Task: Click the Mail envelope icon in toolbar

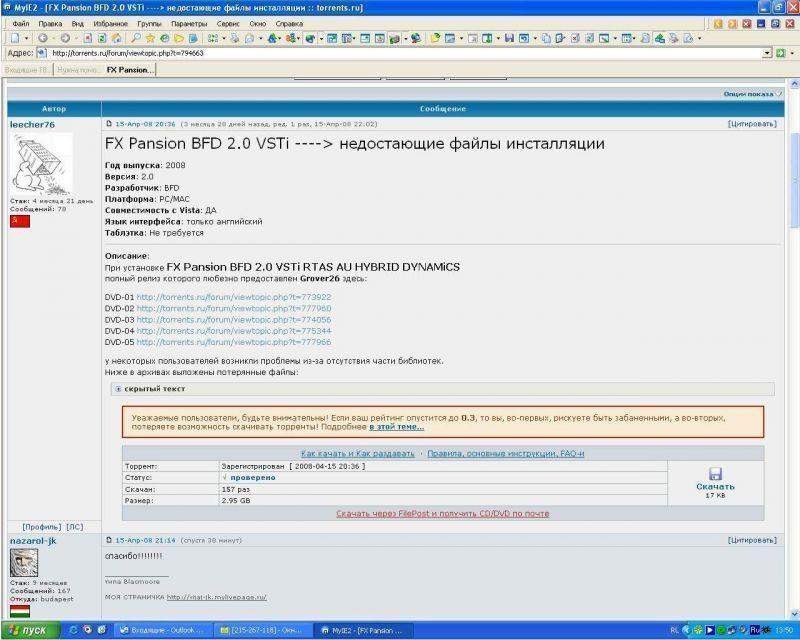Action: pos(249,38)
